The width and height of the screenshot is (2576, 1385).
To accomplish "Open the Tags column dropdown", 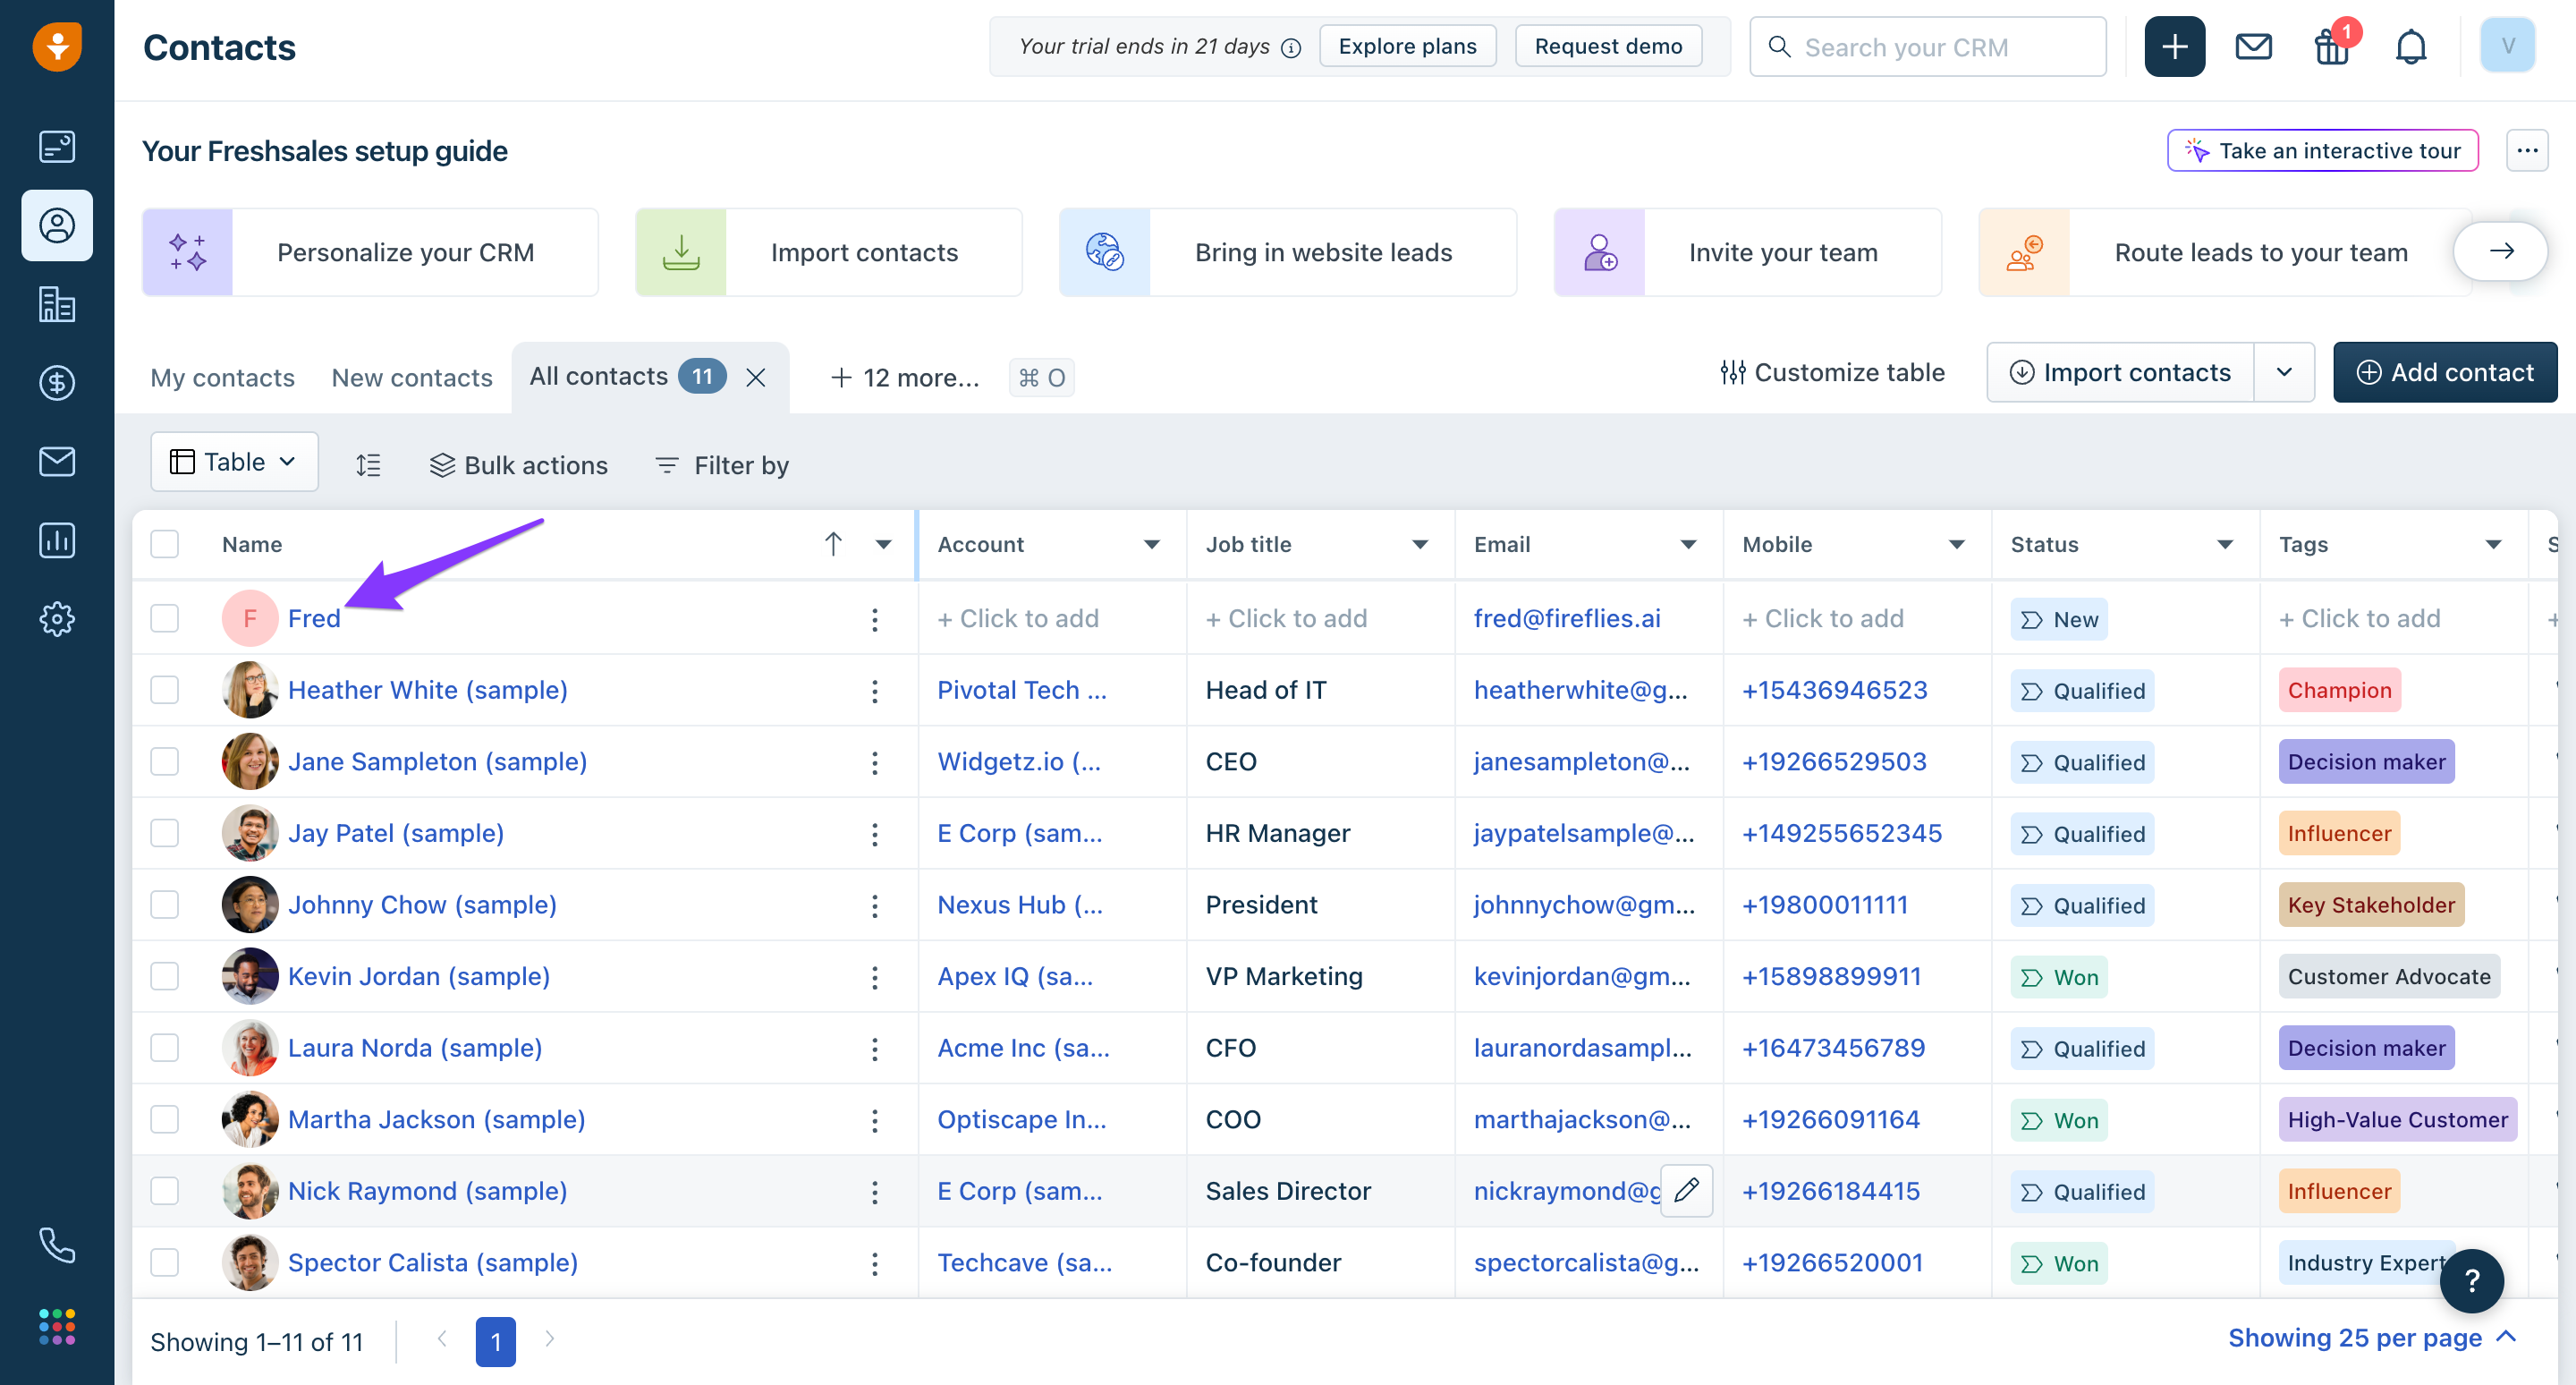I will pyautogui.click(x=2493, y=544).
